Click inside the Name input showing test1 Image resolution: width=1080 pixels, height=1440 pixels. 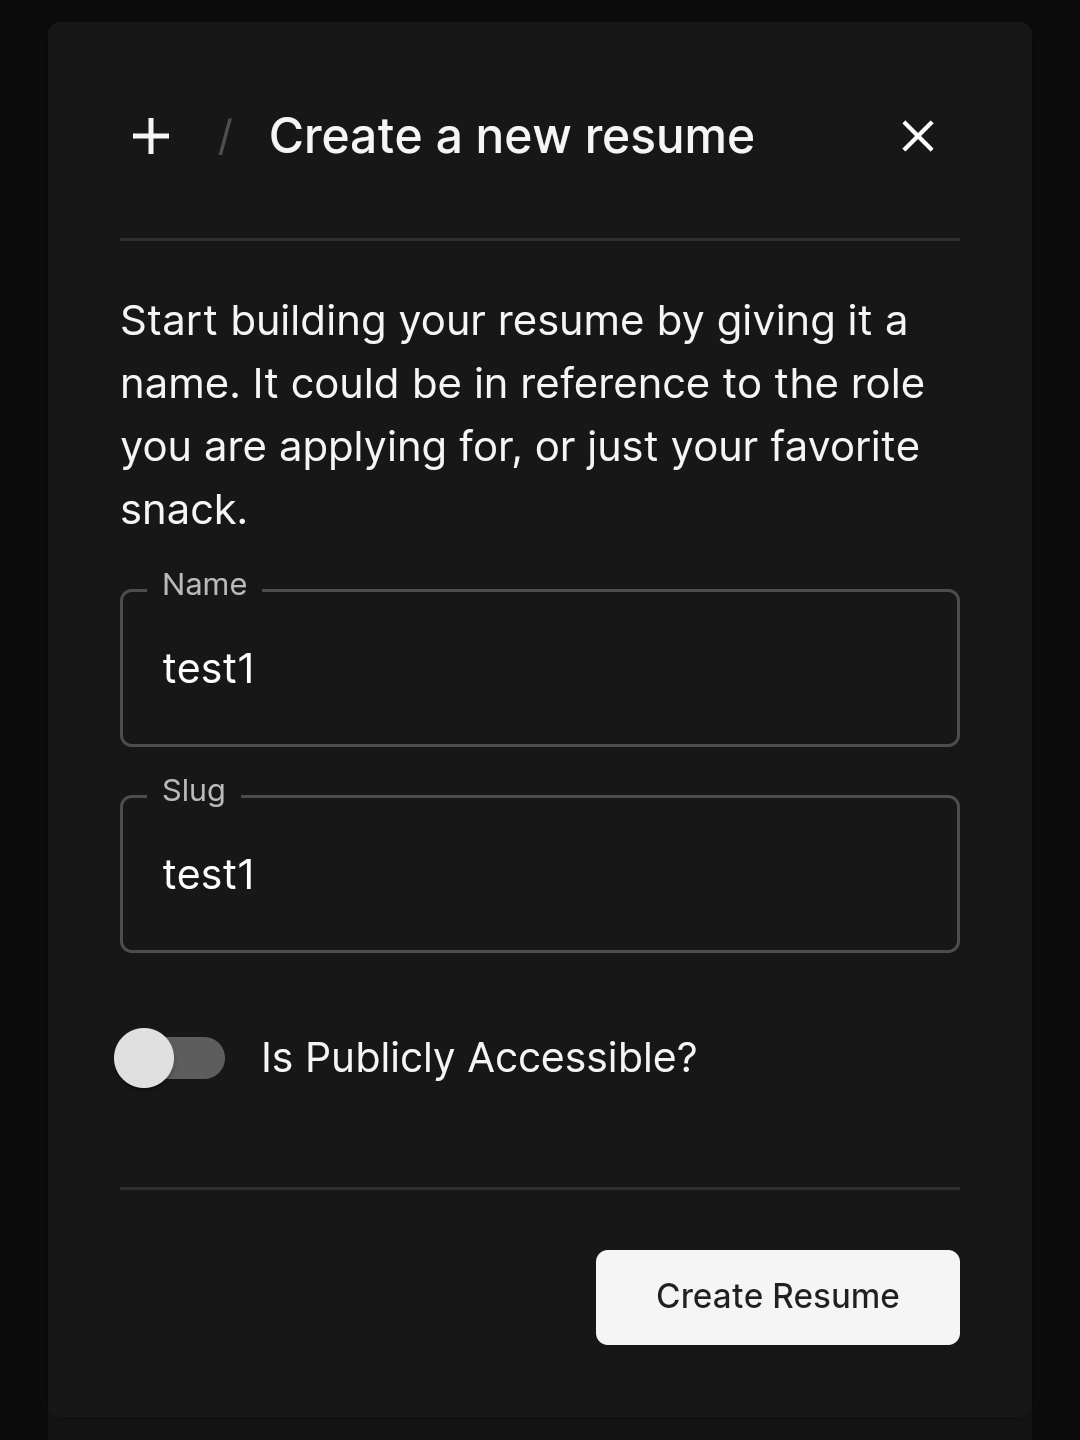540,668
